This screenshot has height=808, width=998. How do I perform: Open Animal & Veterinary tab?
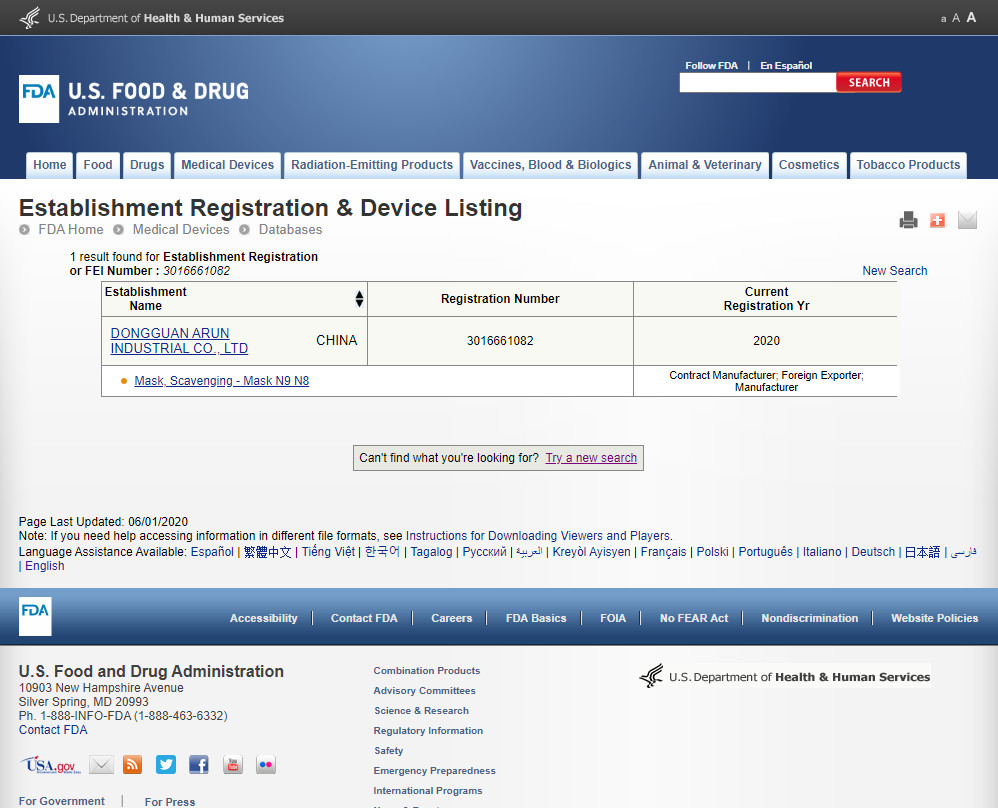click(x=705, y=165)
